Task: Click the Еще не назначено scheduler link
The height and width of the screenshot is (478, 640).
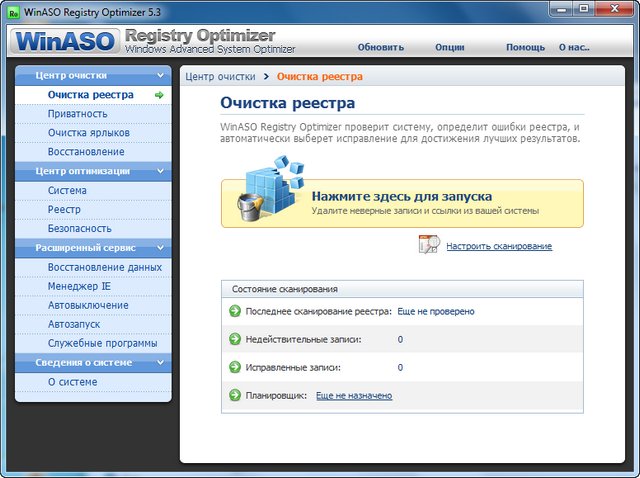Action: coord(354,396)
